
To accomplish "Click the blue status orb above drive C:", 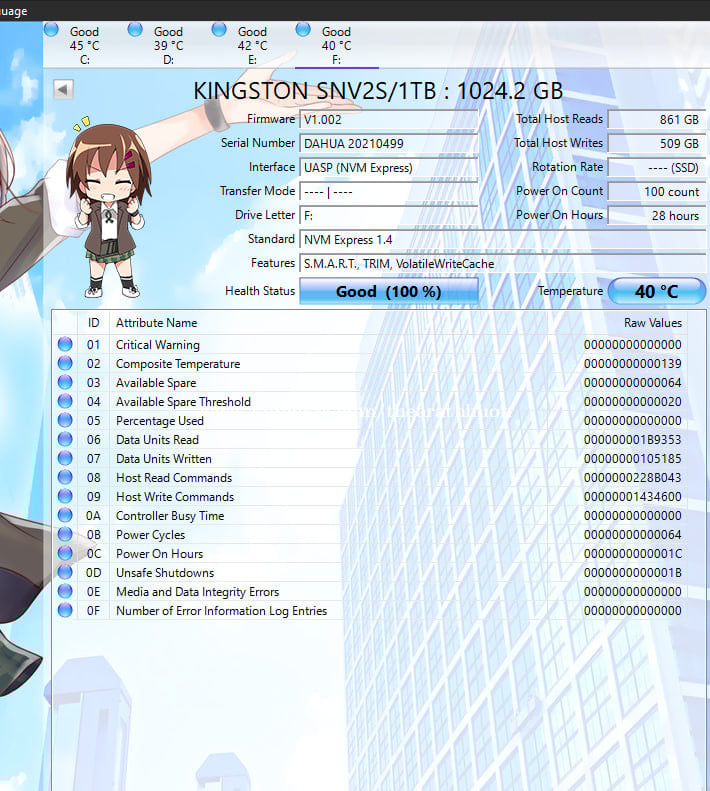I will click(51, 30).
